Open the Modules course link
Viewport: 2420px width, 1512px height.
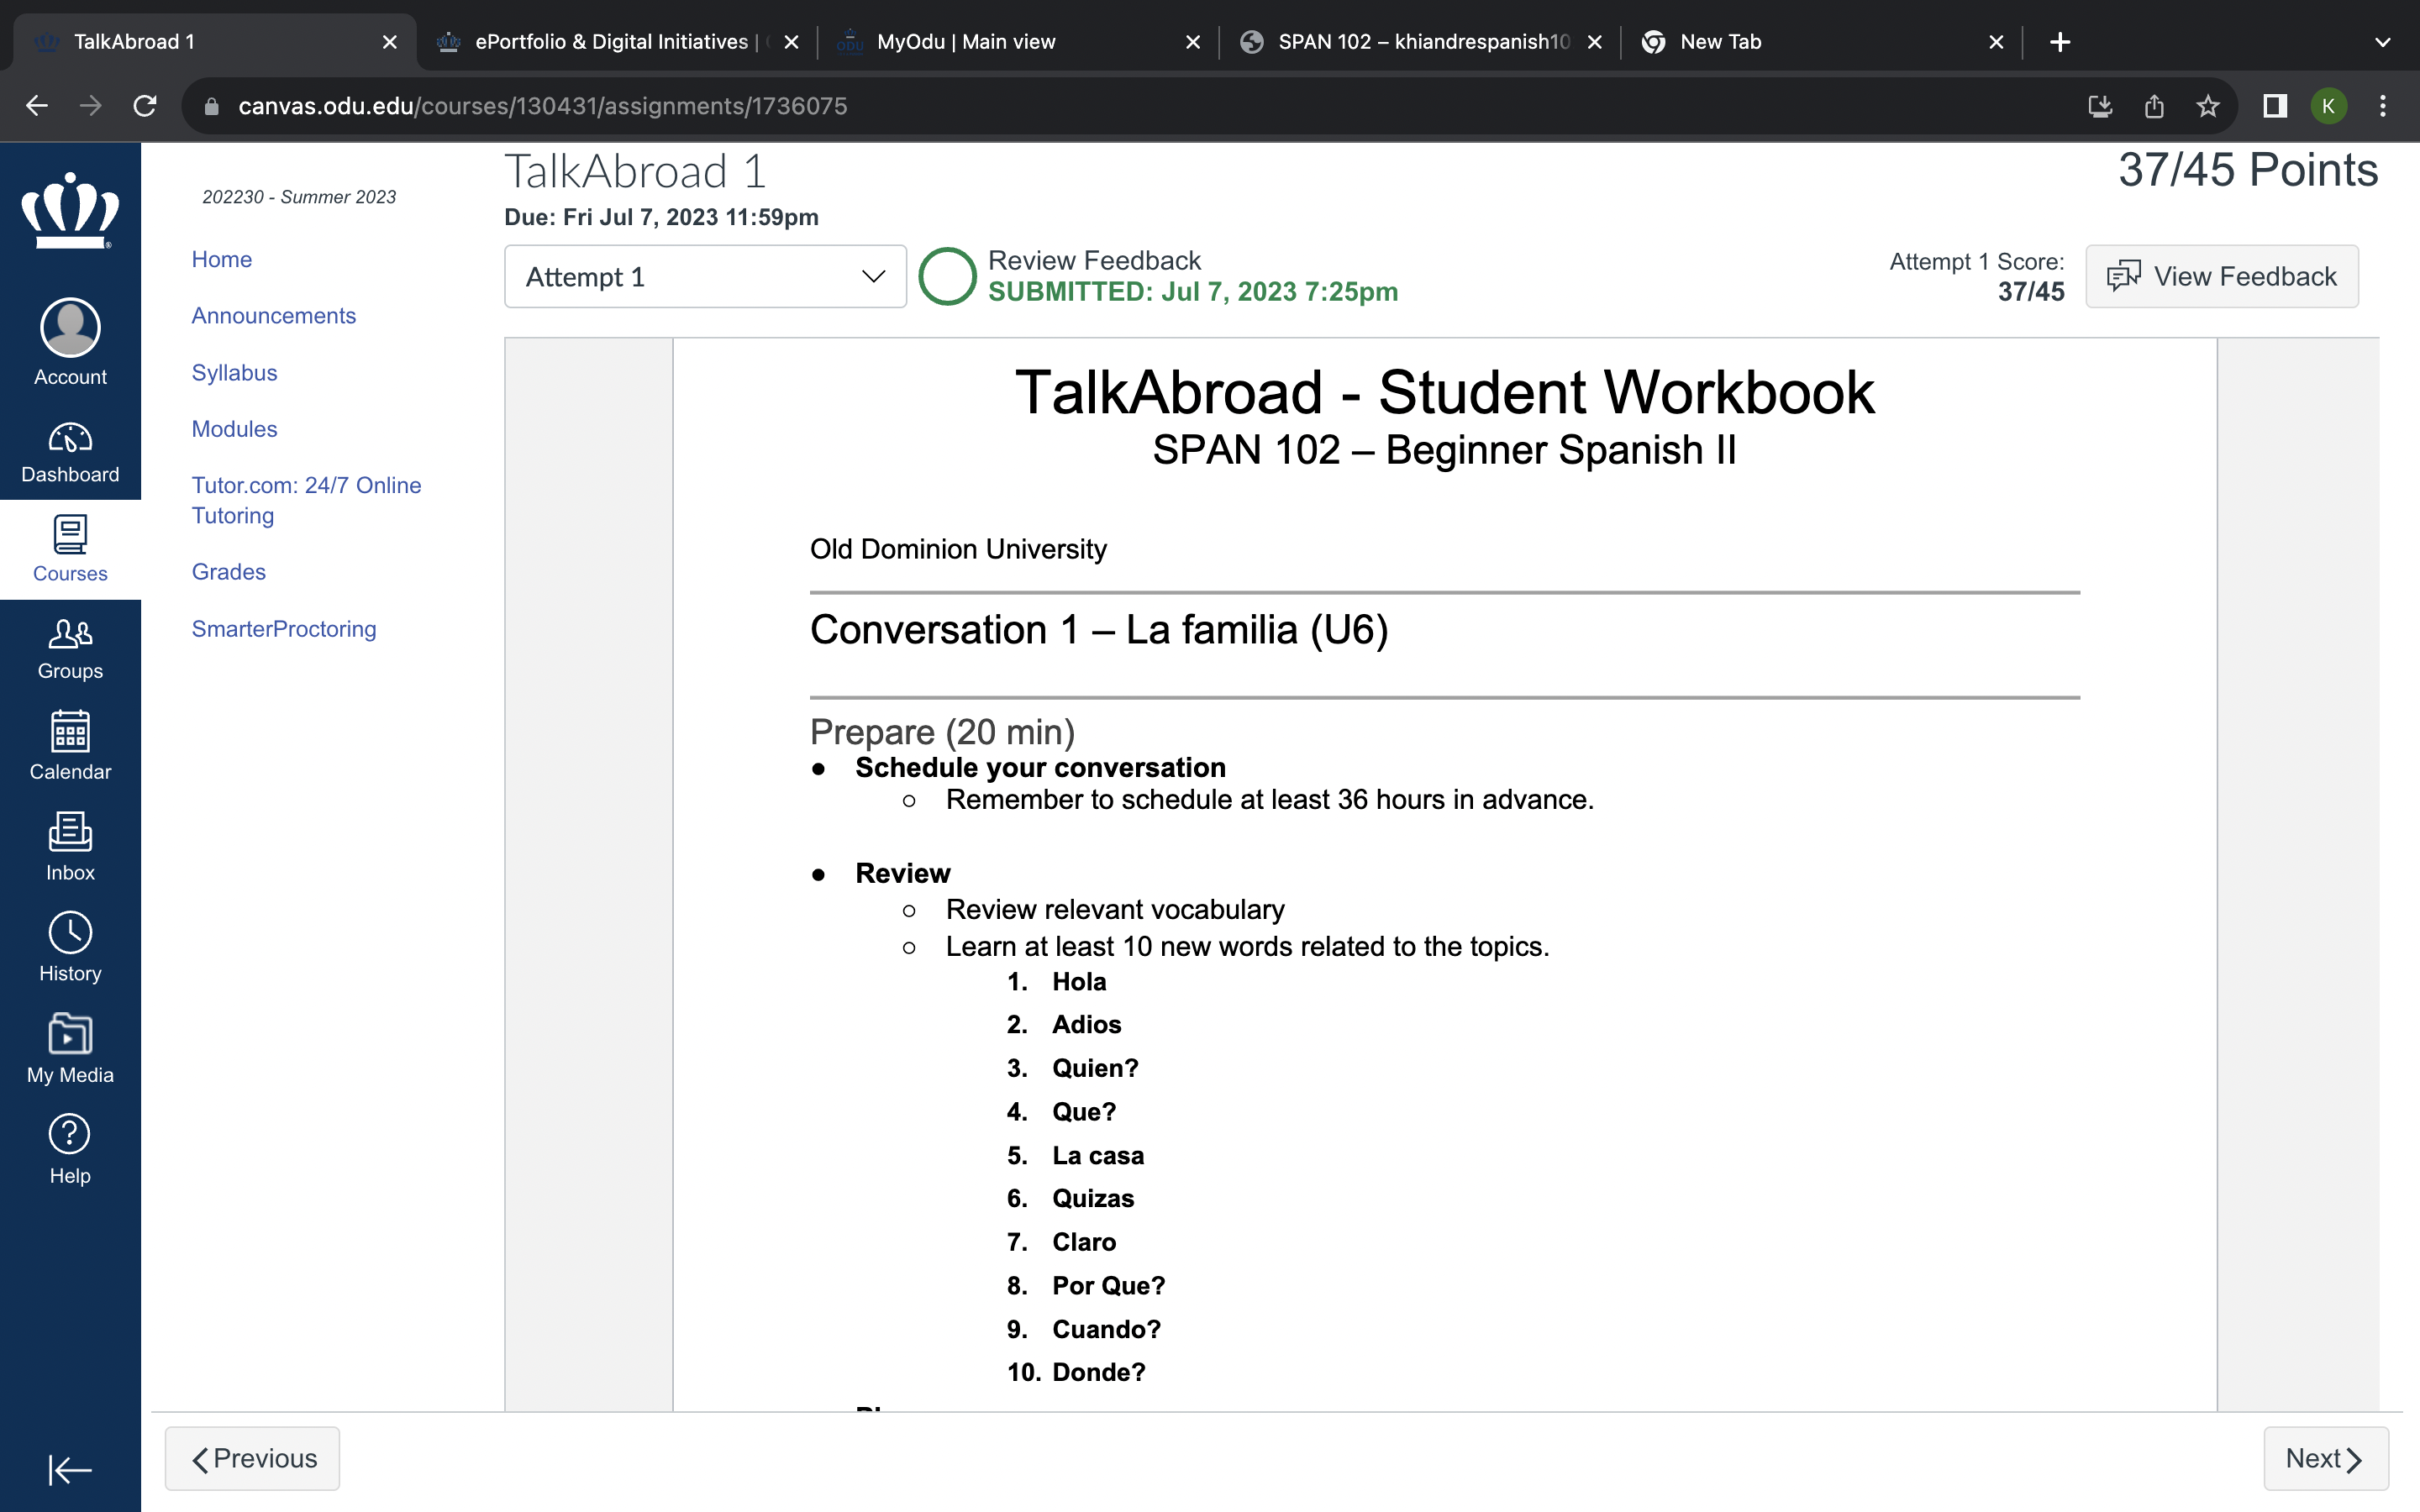point(234,429)
